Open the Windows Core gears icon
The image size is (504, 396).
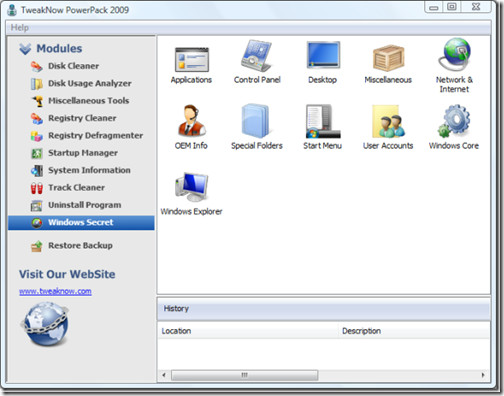pyautogui.click(x=454, y=121)
